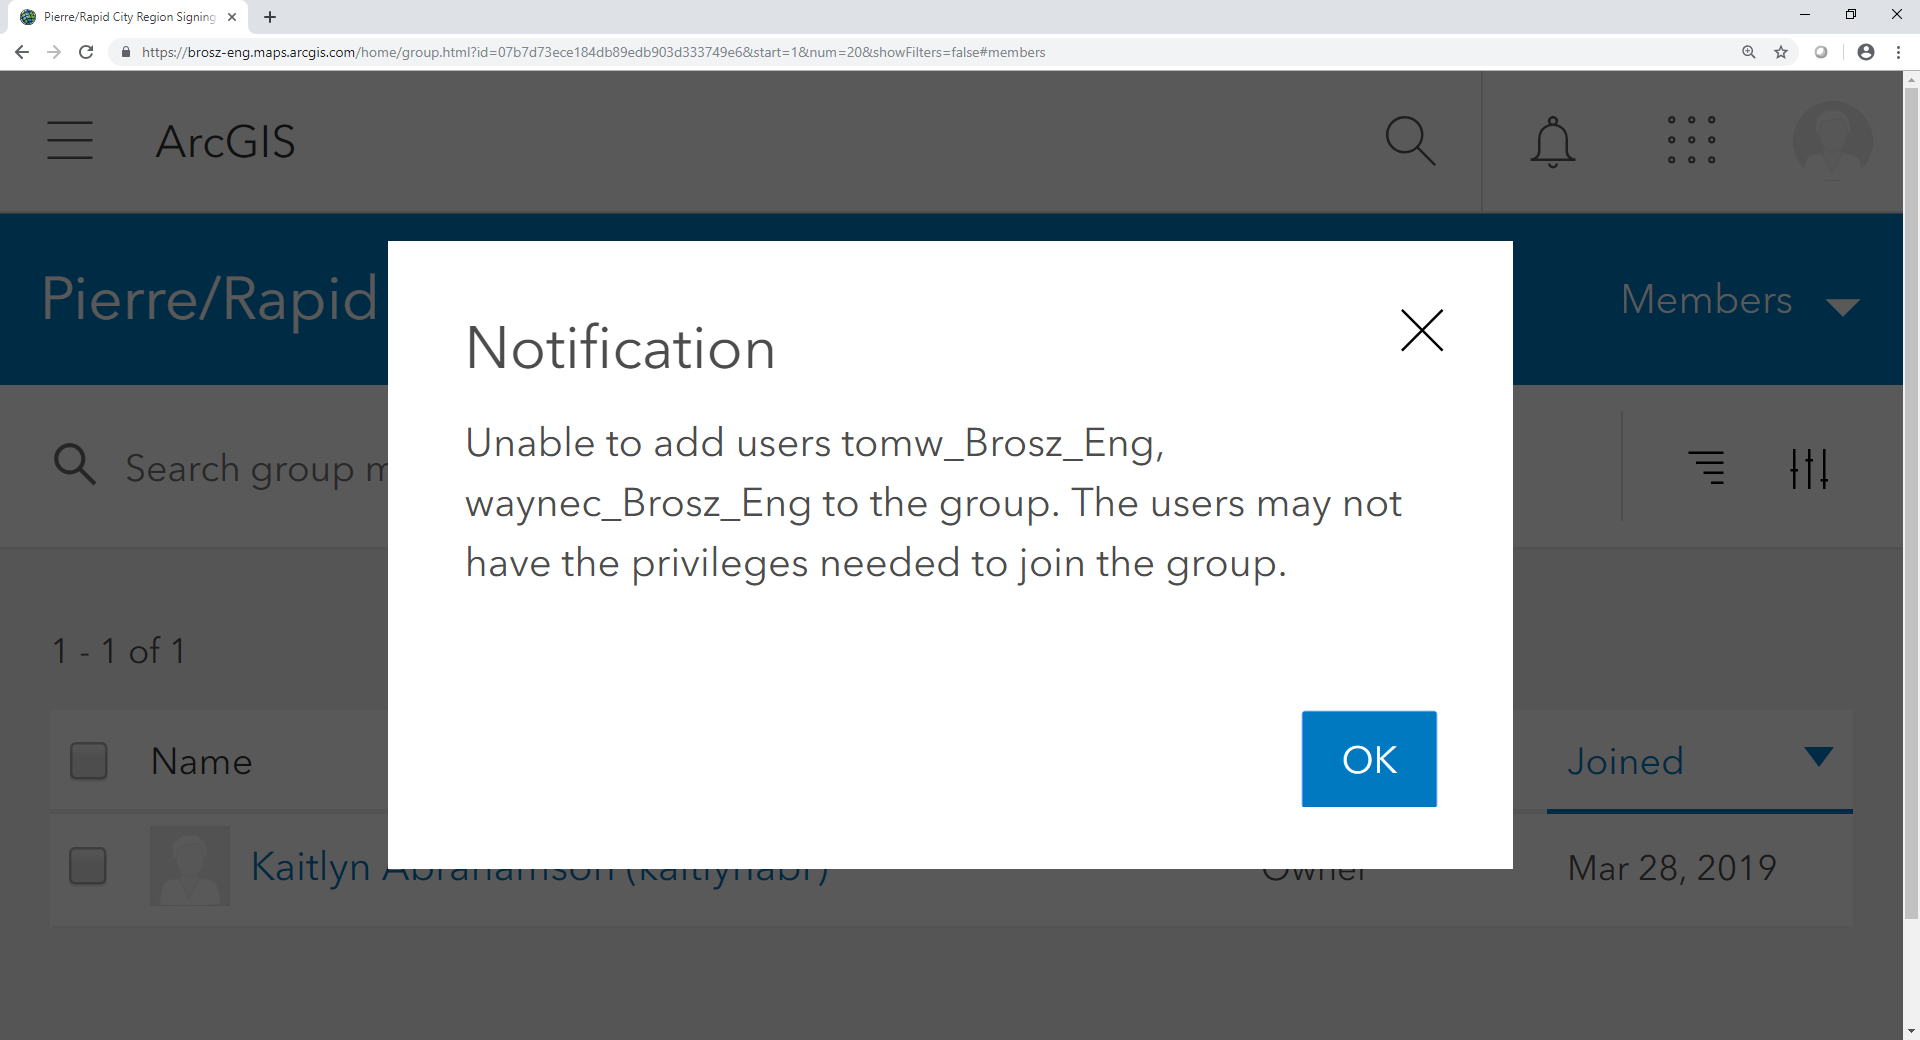Reload the browser page
The height and width of the screenshot is (1040, 1920).
86,52
